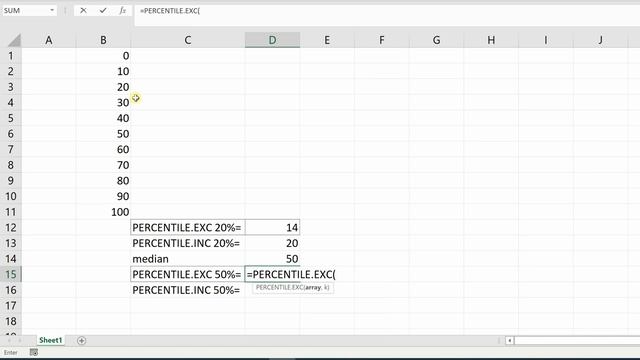Click cell containing value 70

tap(103, 165)
